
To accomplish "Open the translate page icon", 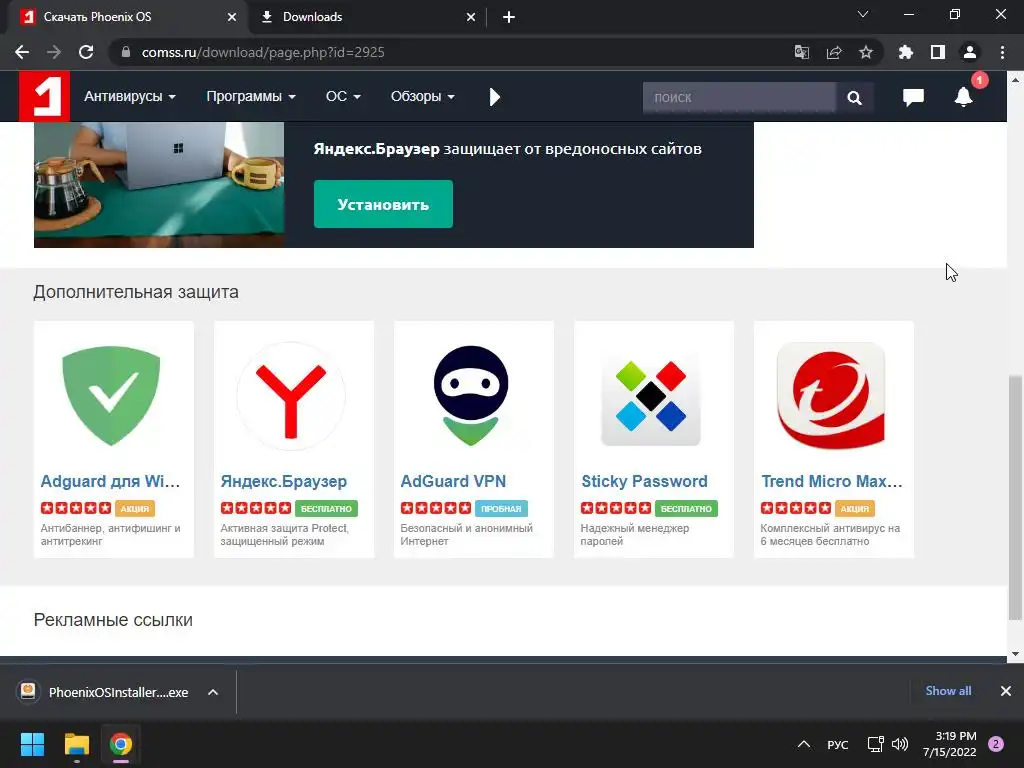I will coord(801,52).
